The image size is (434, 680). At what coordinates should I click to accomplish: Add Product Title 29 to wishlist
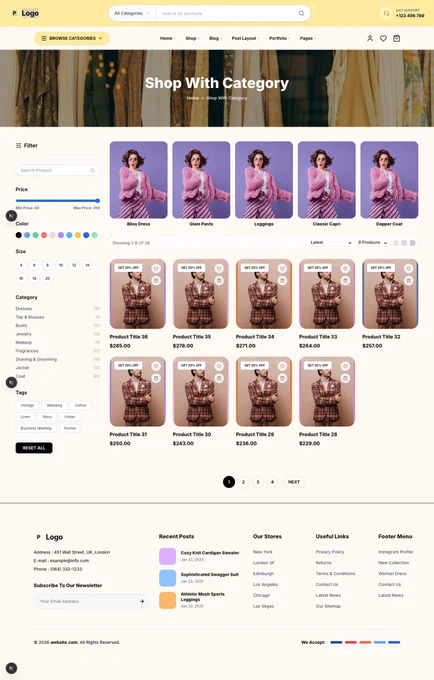click(282, 366)
